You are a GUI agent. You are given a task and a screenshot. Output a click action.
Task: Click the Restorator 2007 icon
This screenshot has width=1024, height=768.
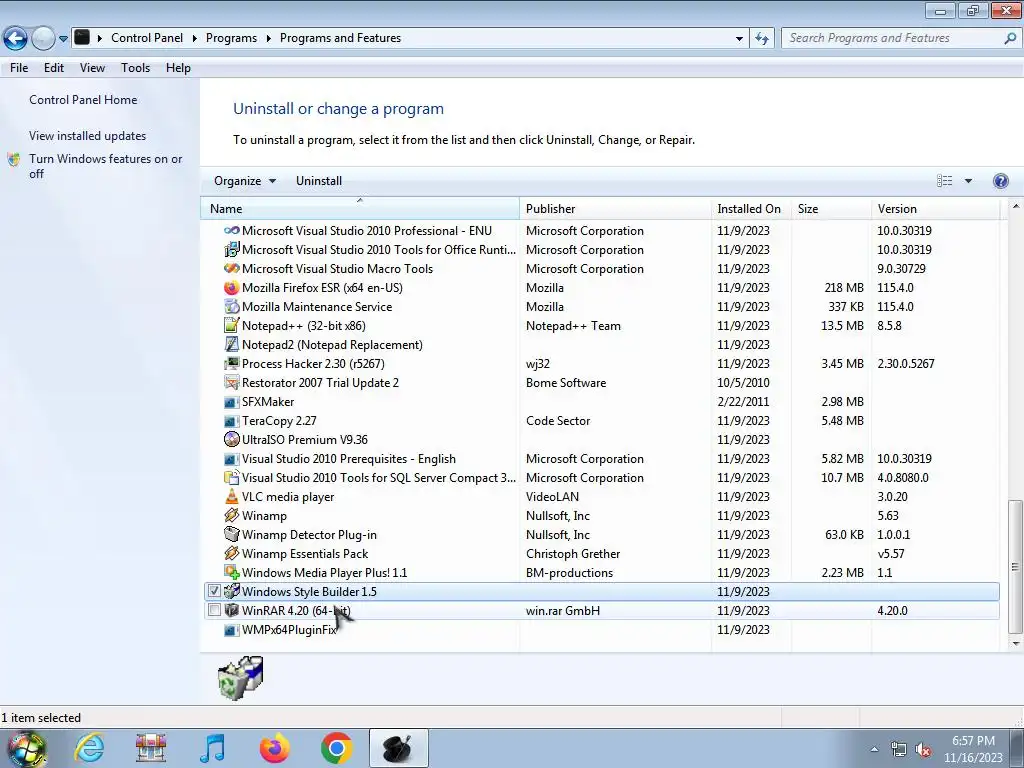click(231, 382)
